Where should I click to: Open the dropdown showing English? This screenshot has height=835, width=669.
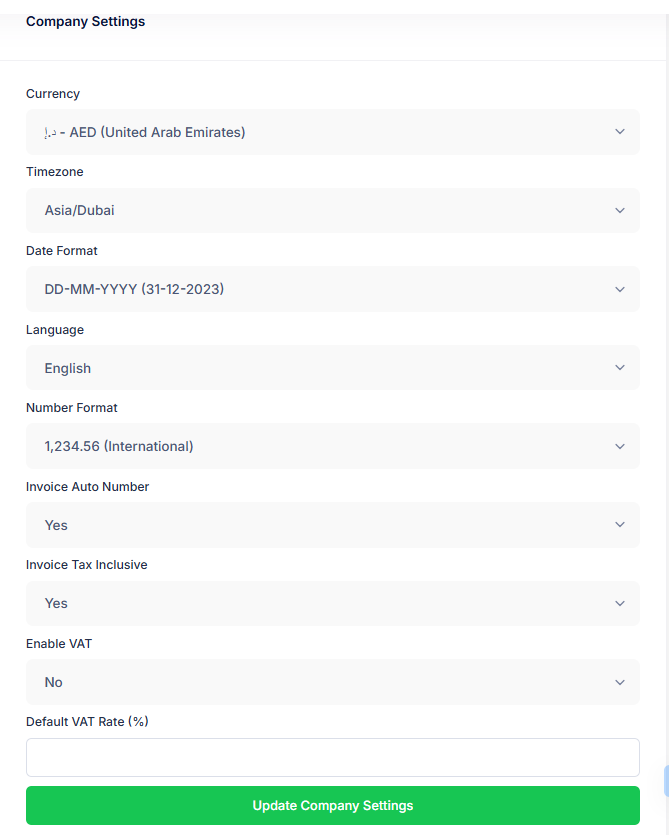[x=300, y=368]
